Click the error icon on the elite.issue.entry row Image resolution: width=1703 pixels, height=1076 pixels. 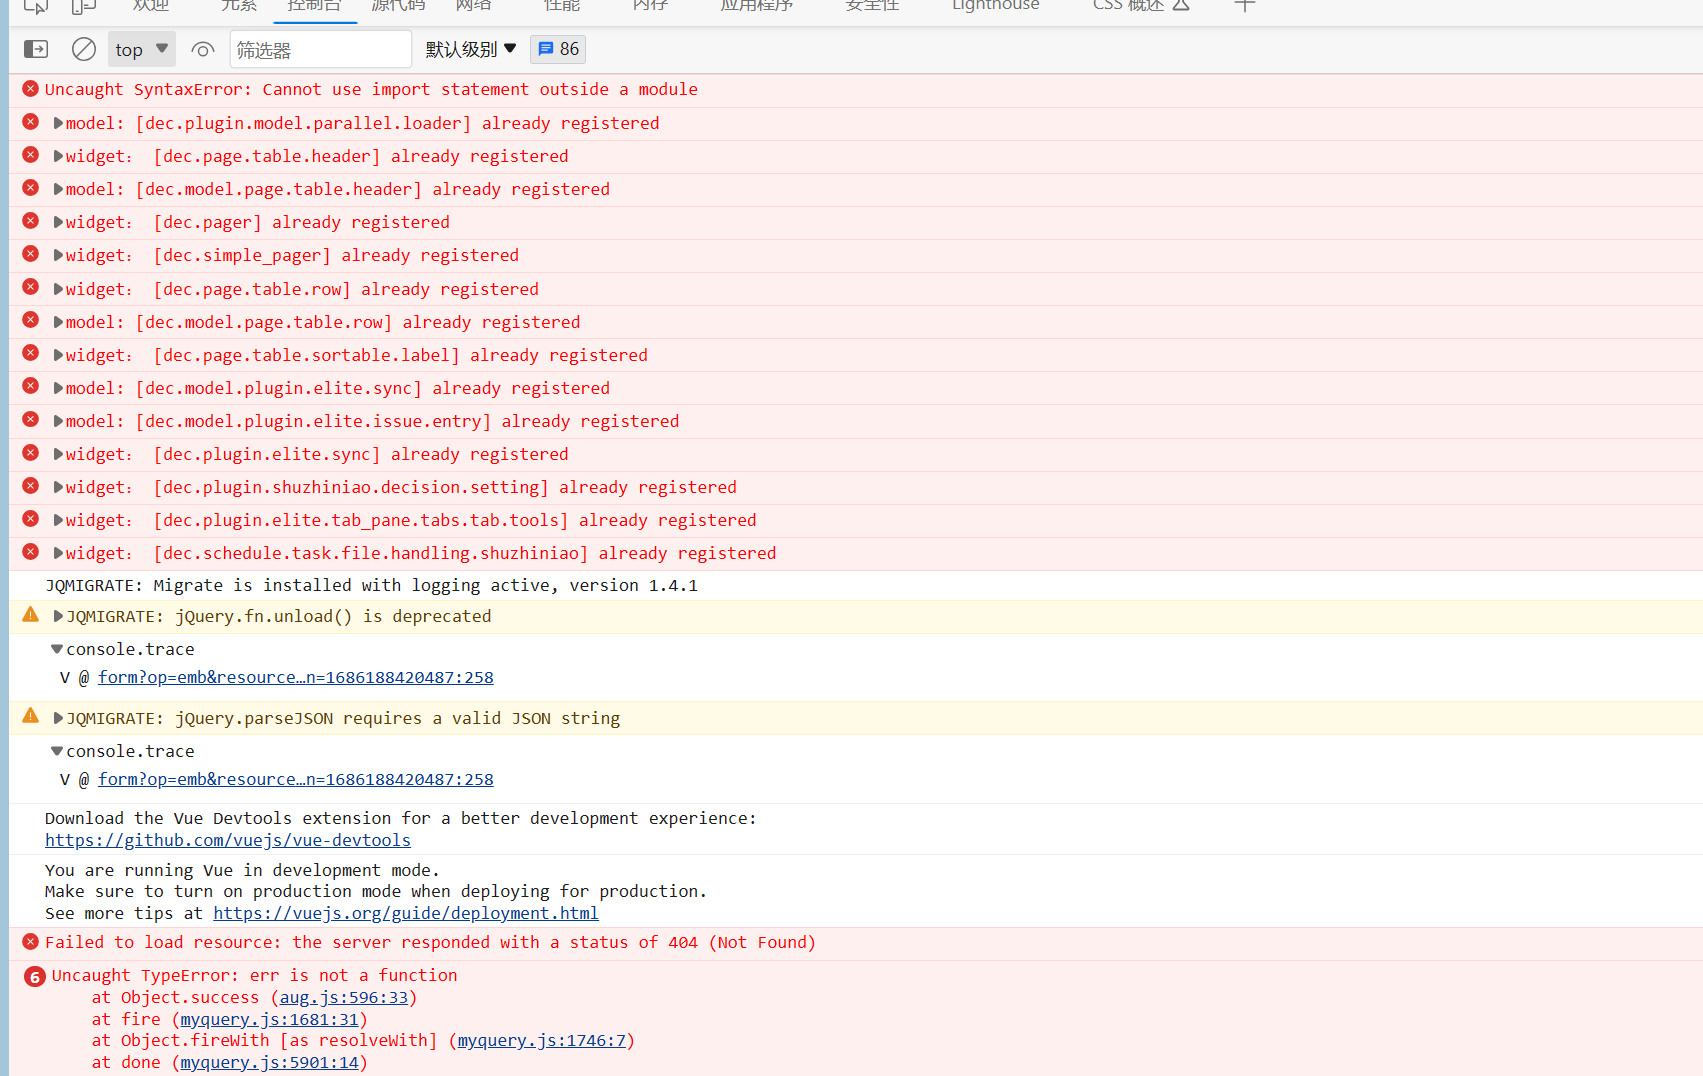[x=31, y=419]
